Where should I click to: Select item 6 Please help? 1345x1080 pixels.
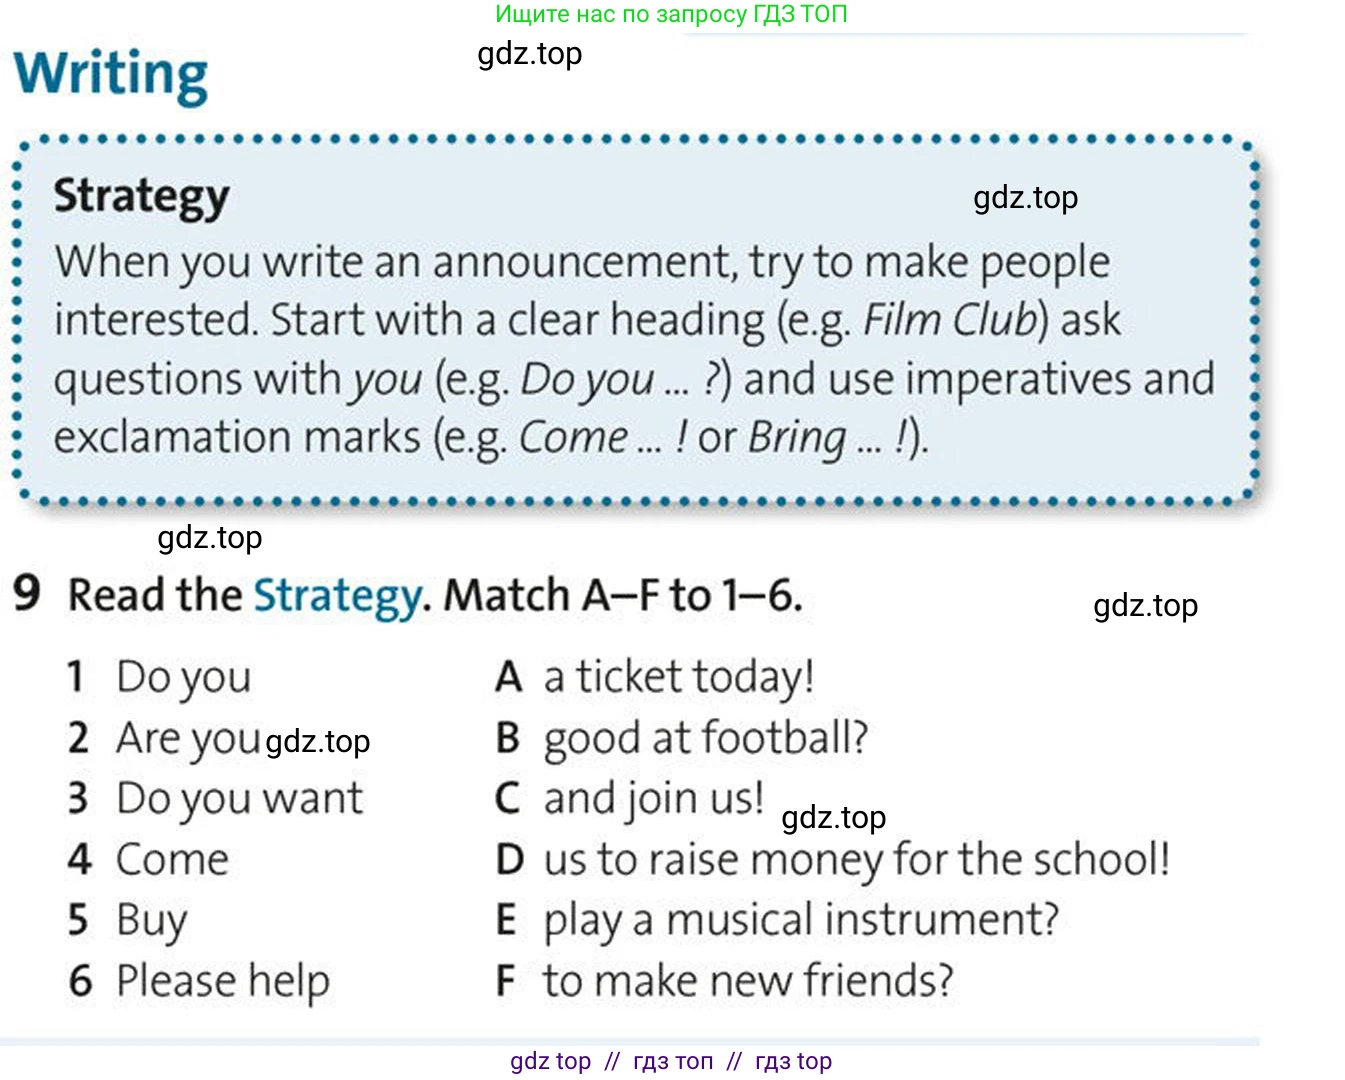198,982
